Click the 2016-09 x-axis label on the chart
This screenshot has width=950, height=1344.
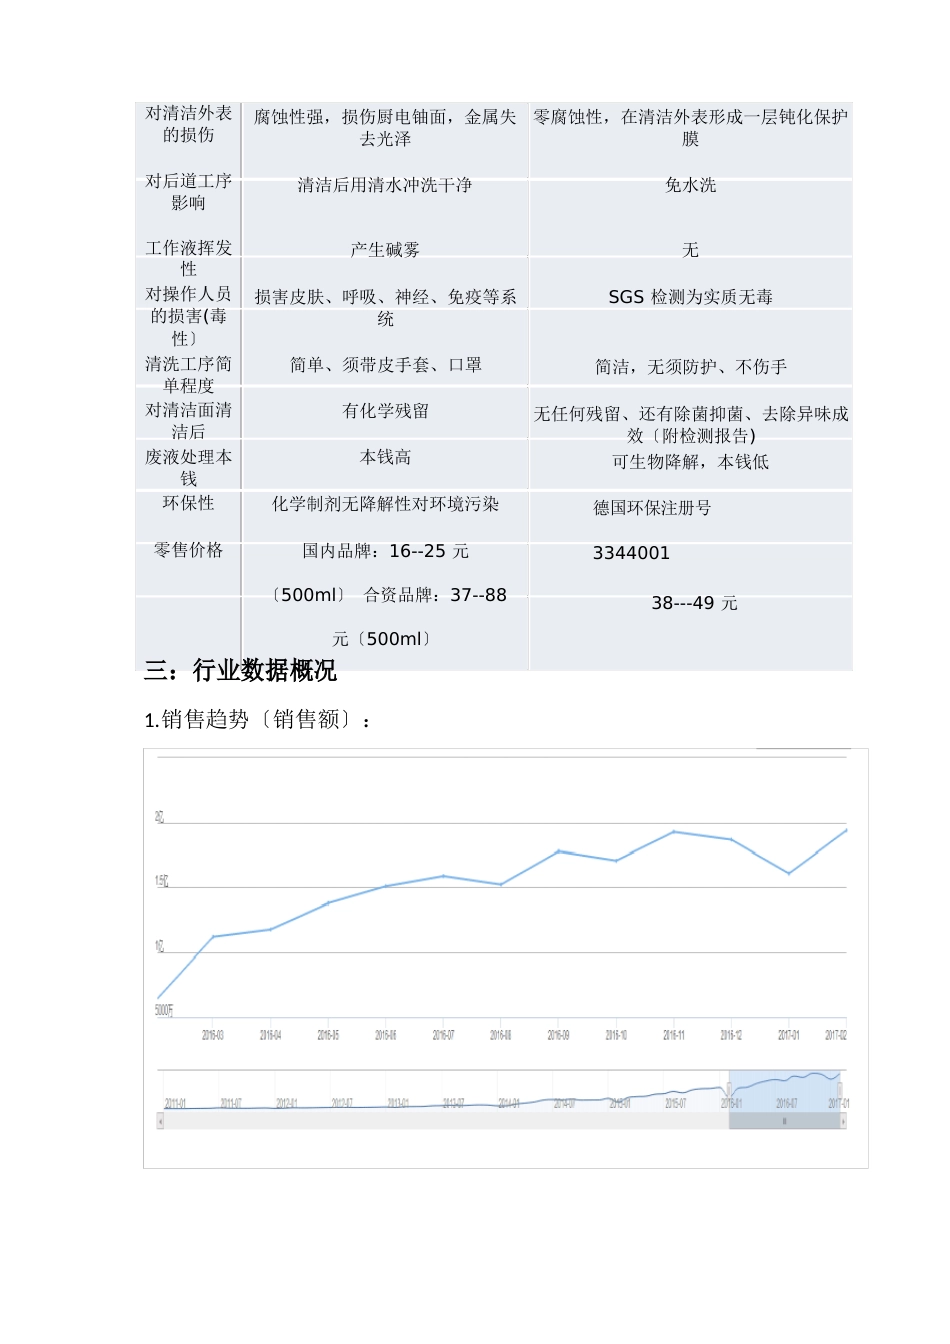click(x=558, y=1035)
